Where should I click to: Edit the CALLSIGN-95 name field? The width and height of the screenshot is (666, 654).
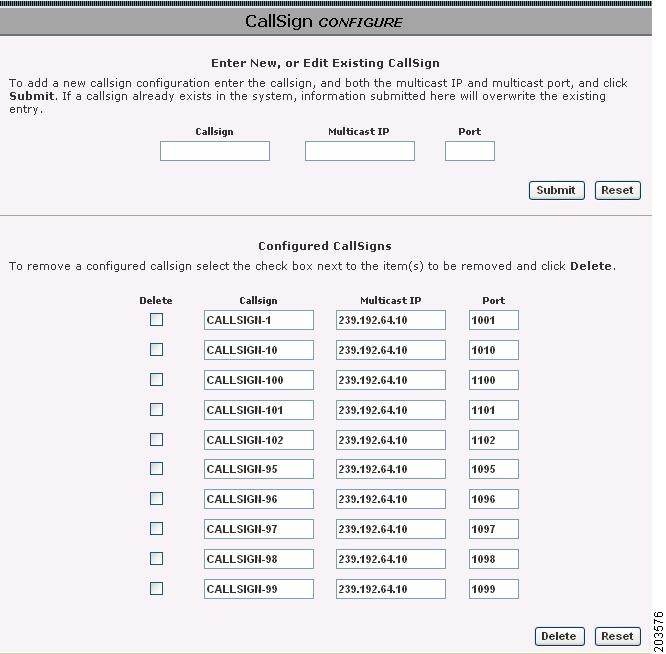point(259,469)
